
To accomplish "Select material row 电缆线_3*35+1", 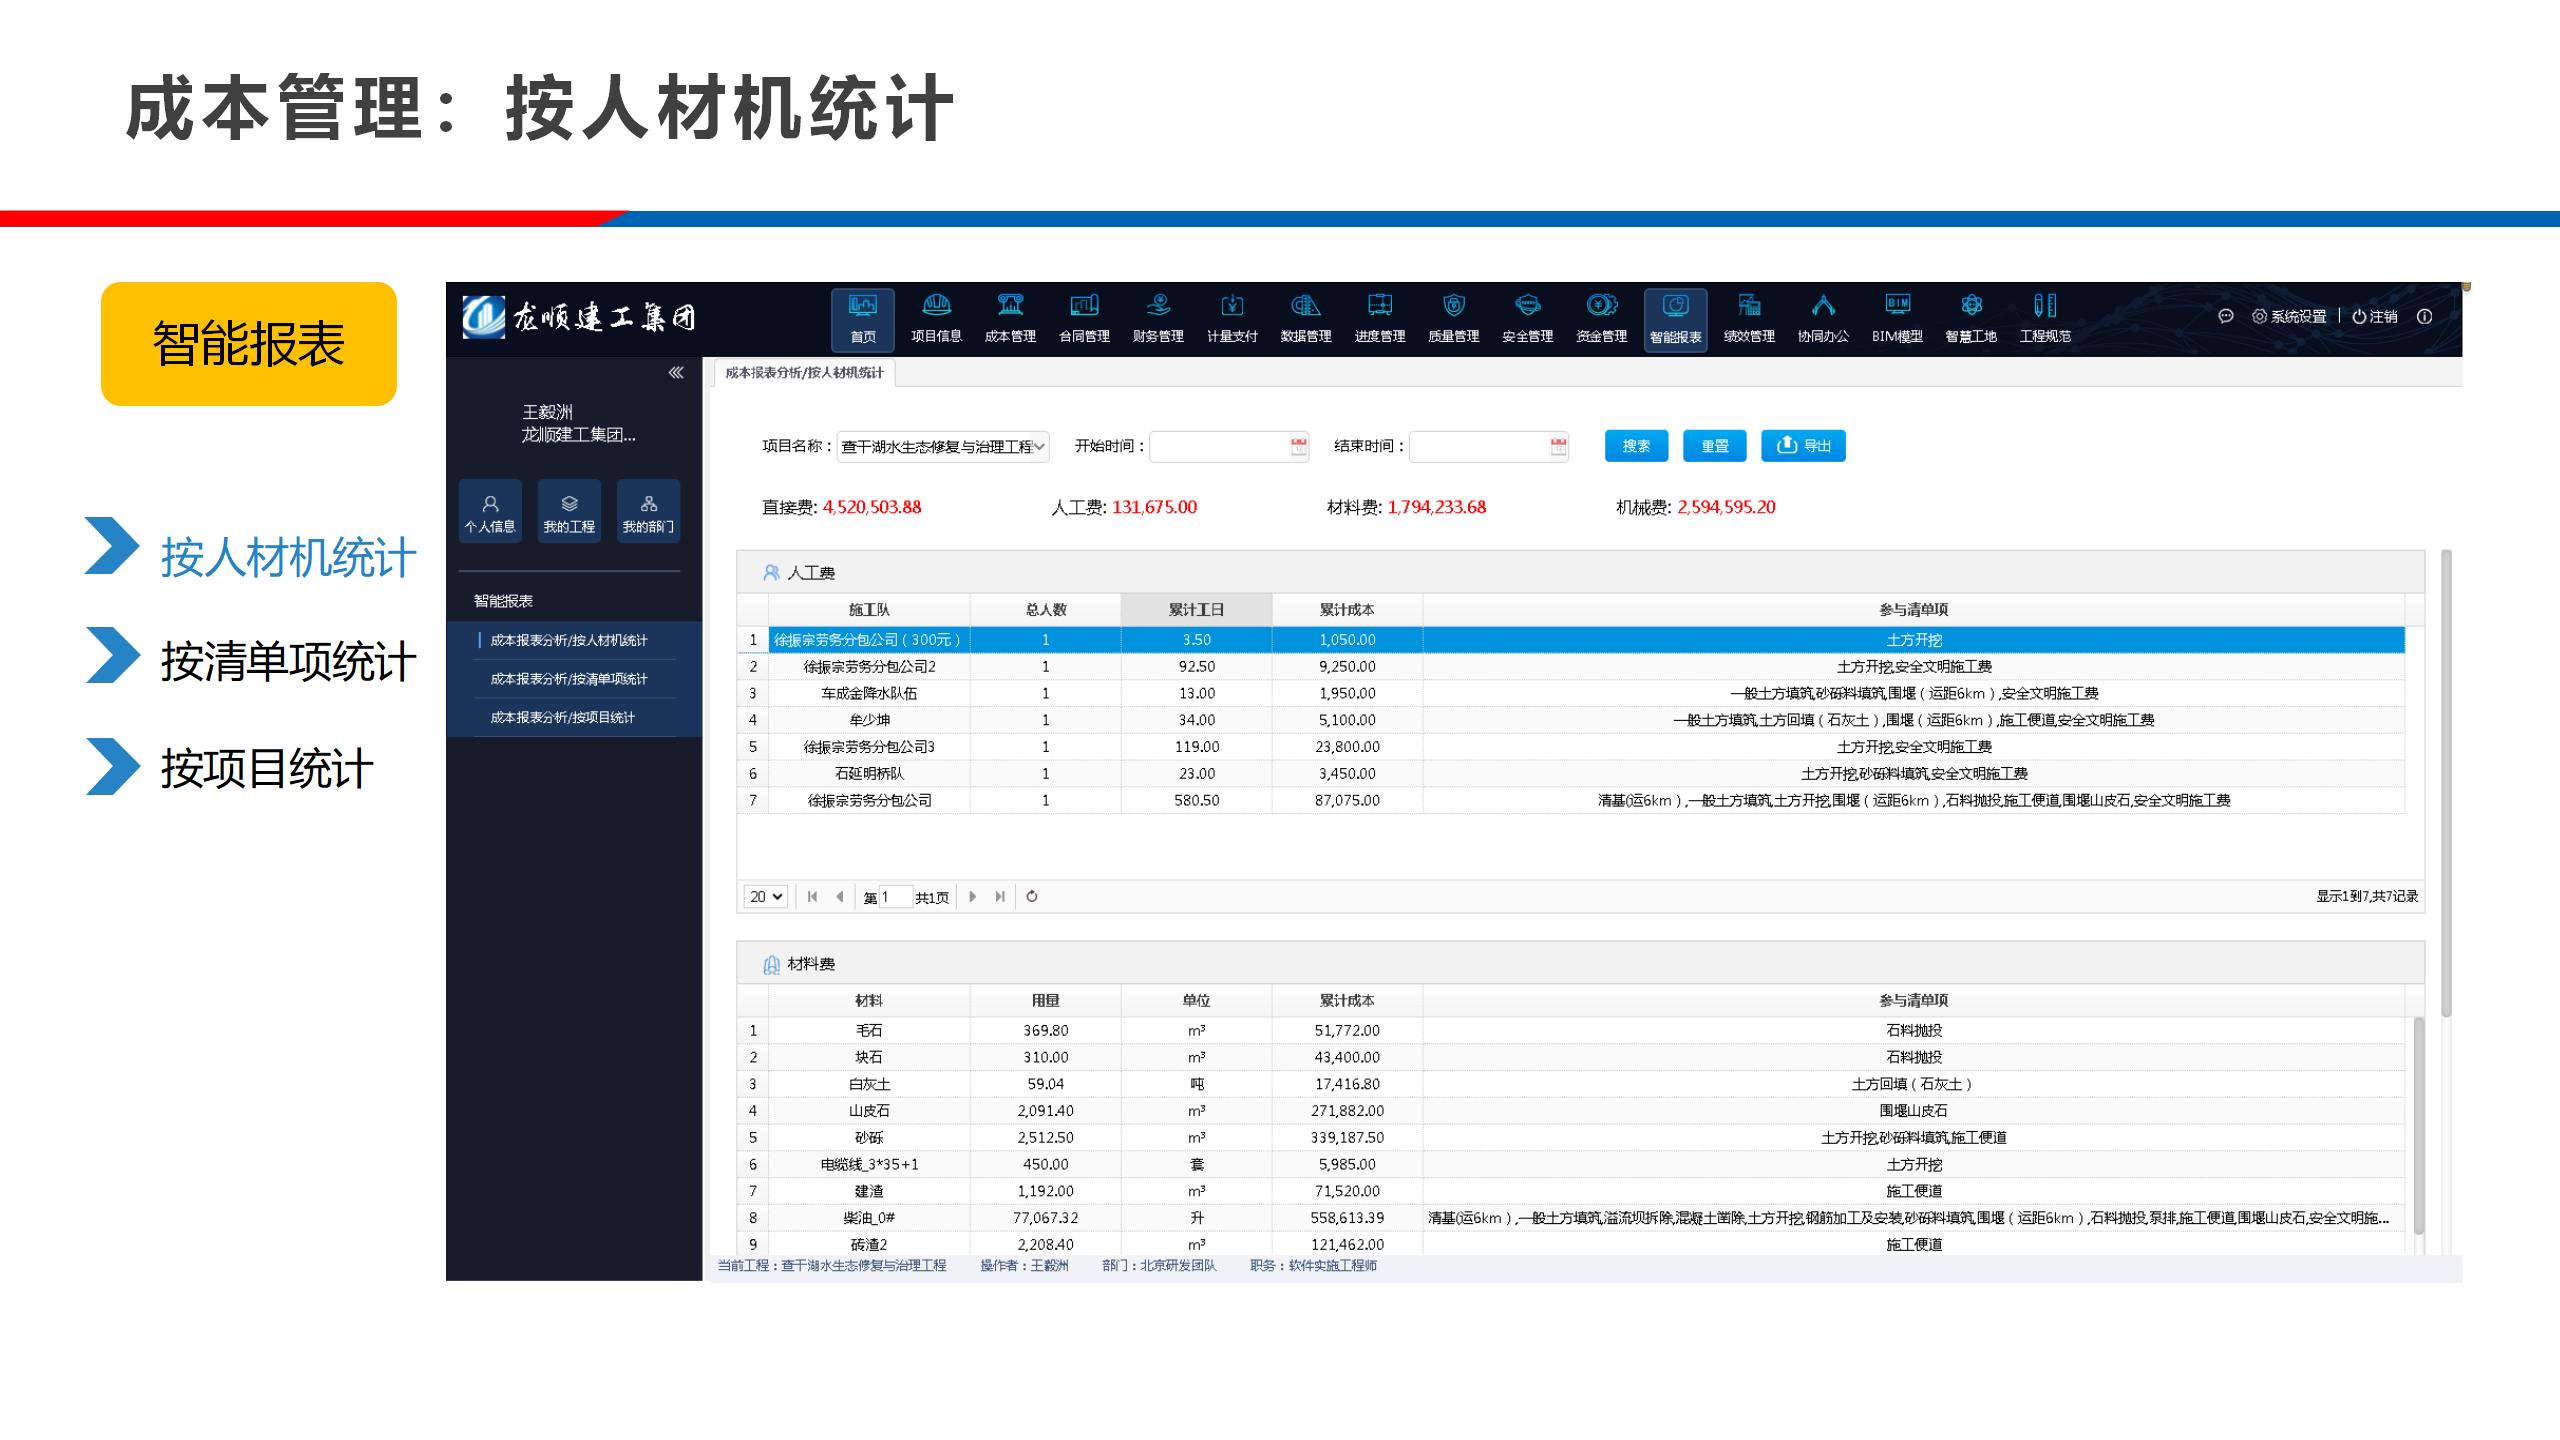I will click(x=1571, y=1164).
